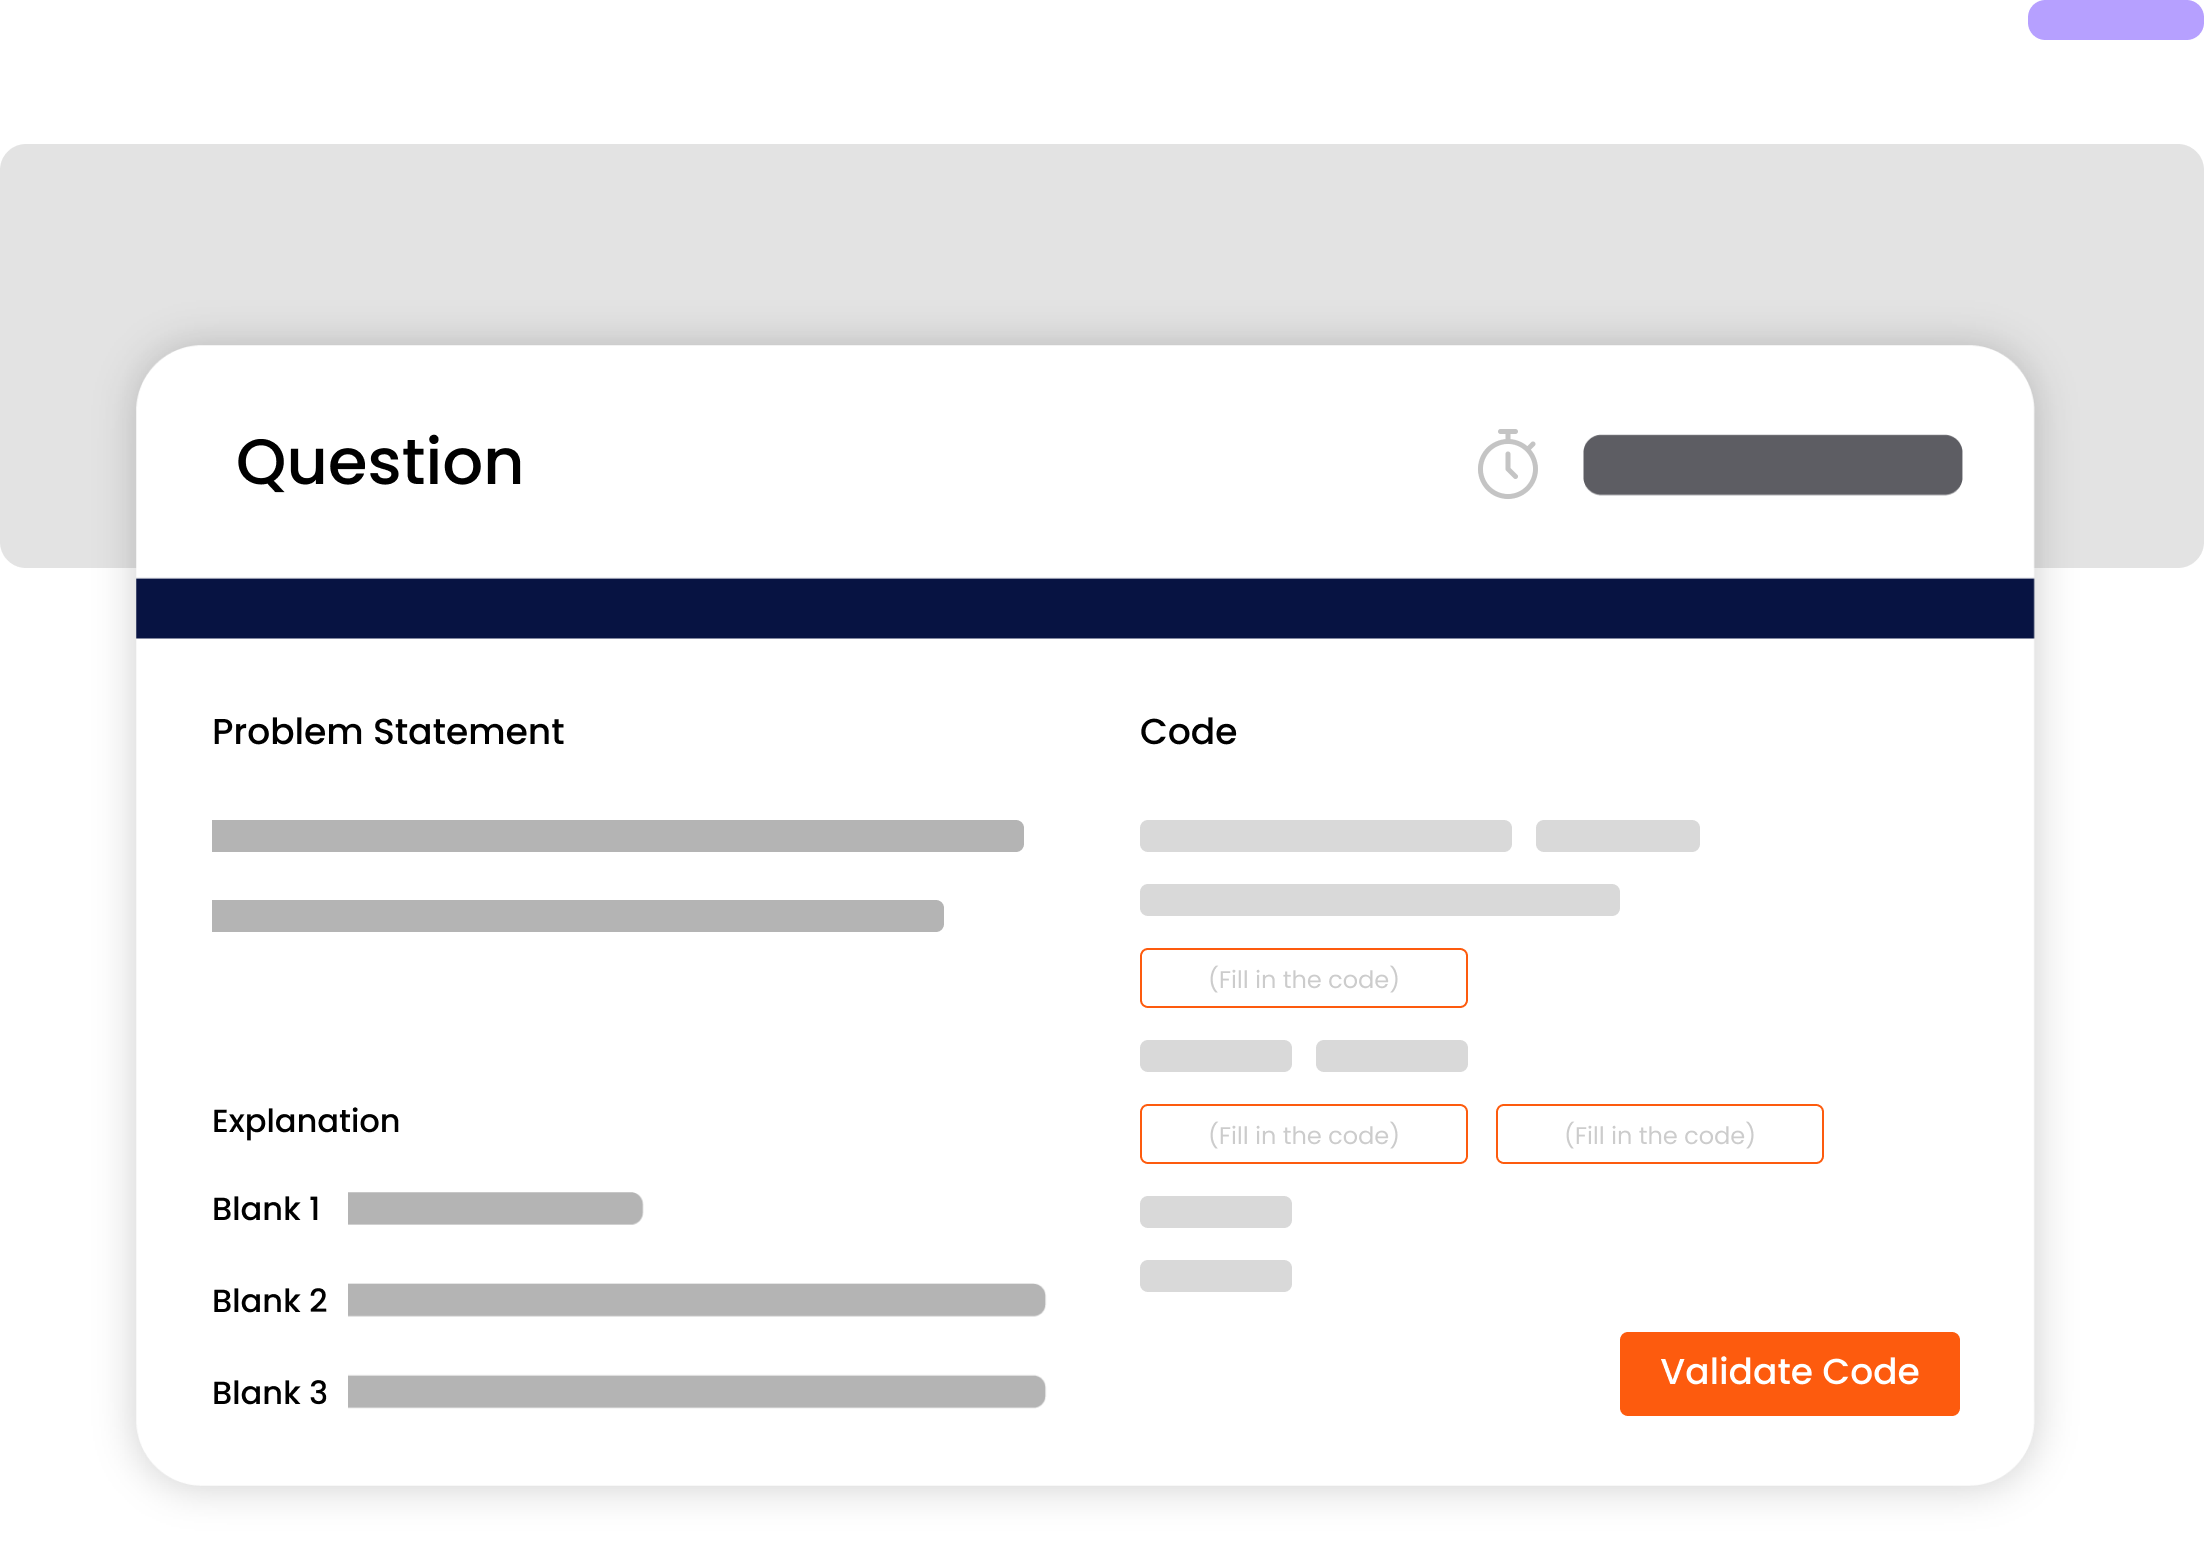2204x1548 pixels.
Task: Click the shorter Problem Statement placeholder line
Action: coord(577,916)
